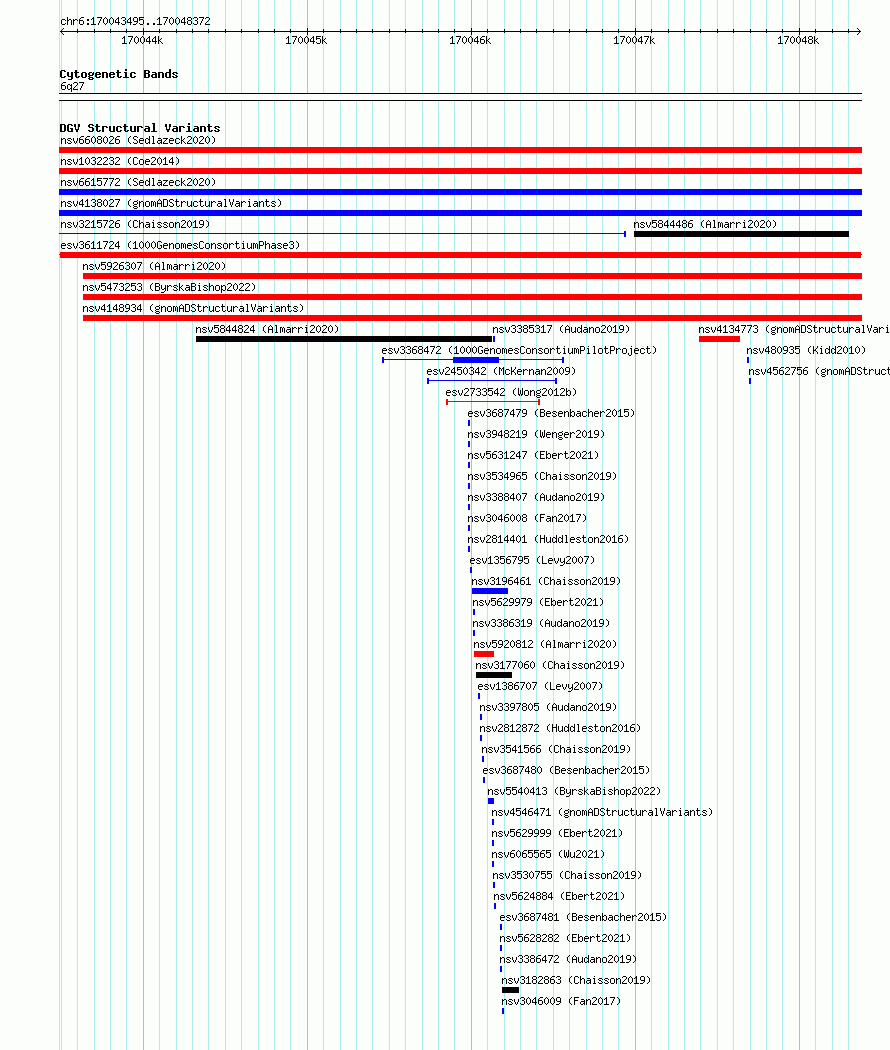Viewport: 890px width, 1050px height.
Task: Click the blue glyph under esv3368472
Action: (x=473, y=360)
